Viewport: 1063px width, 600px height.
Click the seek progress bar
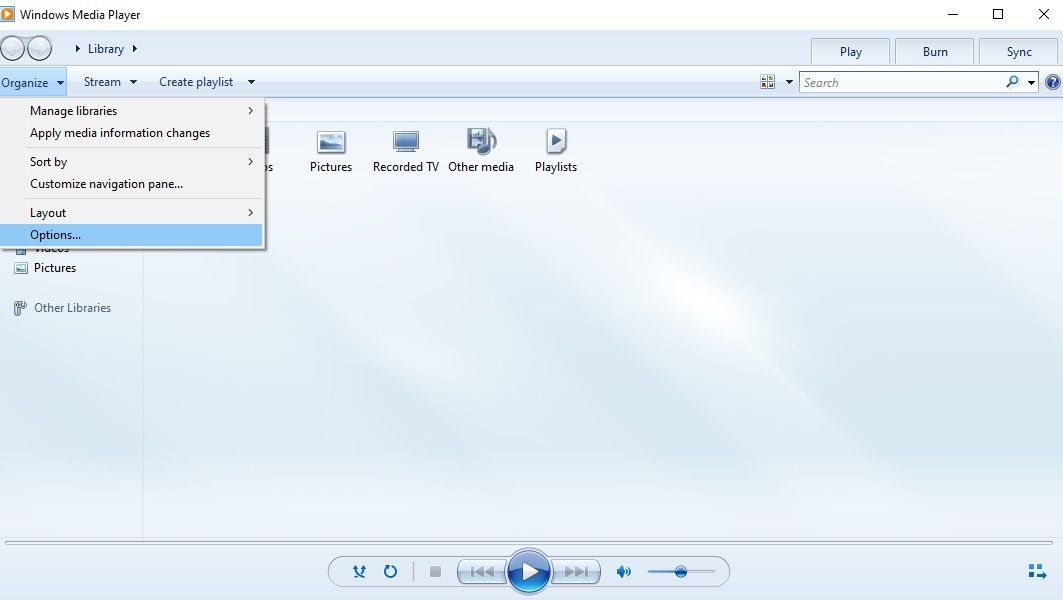pyautogui.click(x=529, y=542)
